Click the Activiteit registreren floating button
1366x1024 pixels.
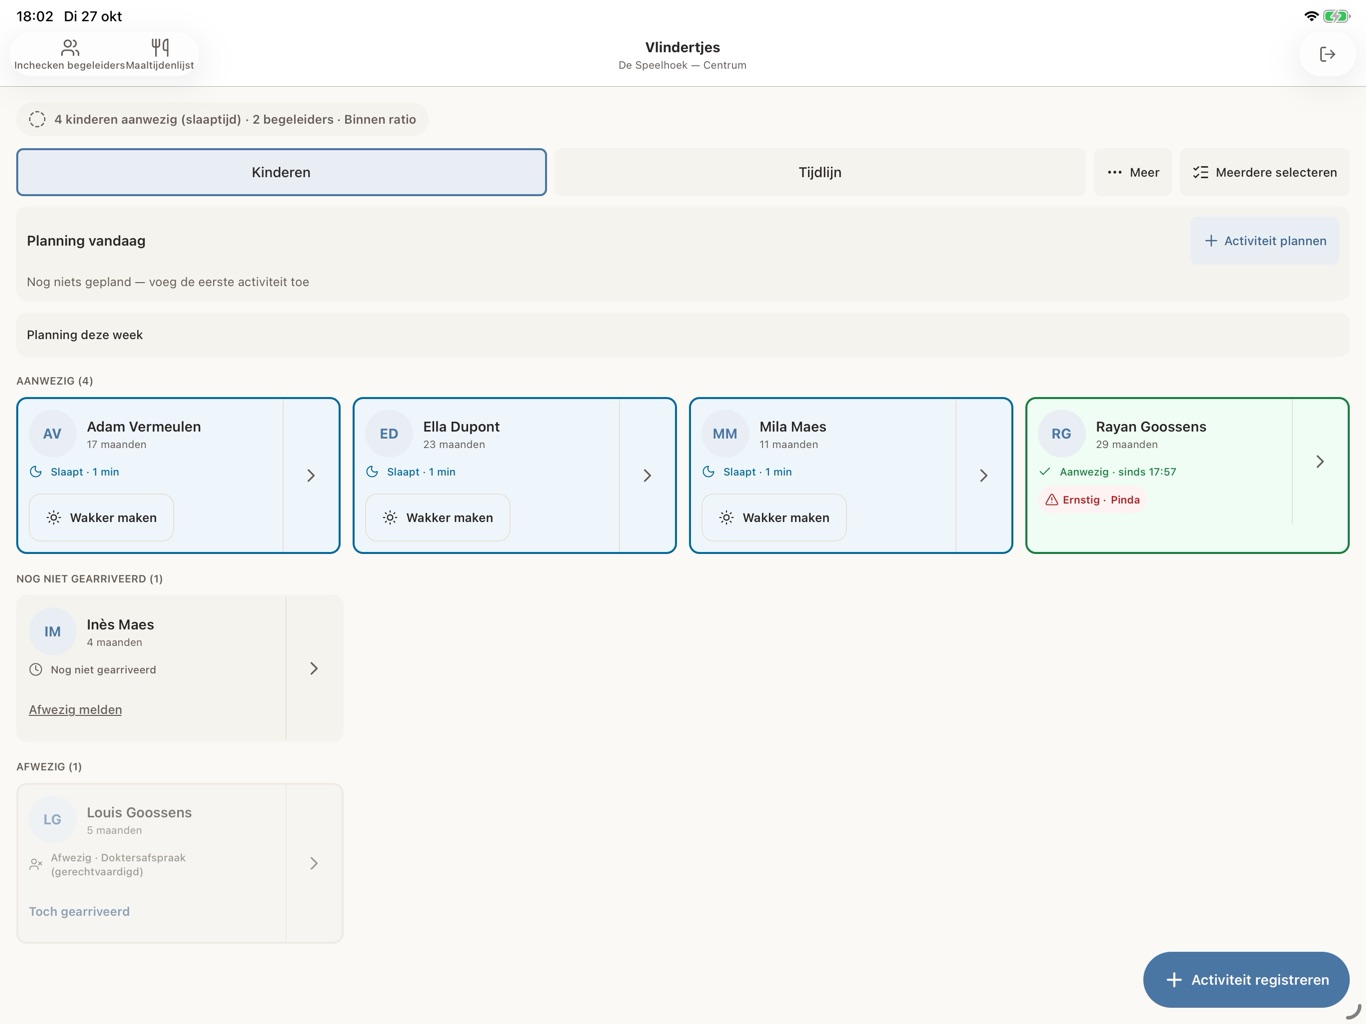(1246, 980)
